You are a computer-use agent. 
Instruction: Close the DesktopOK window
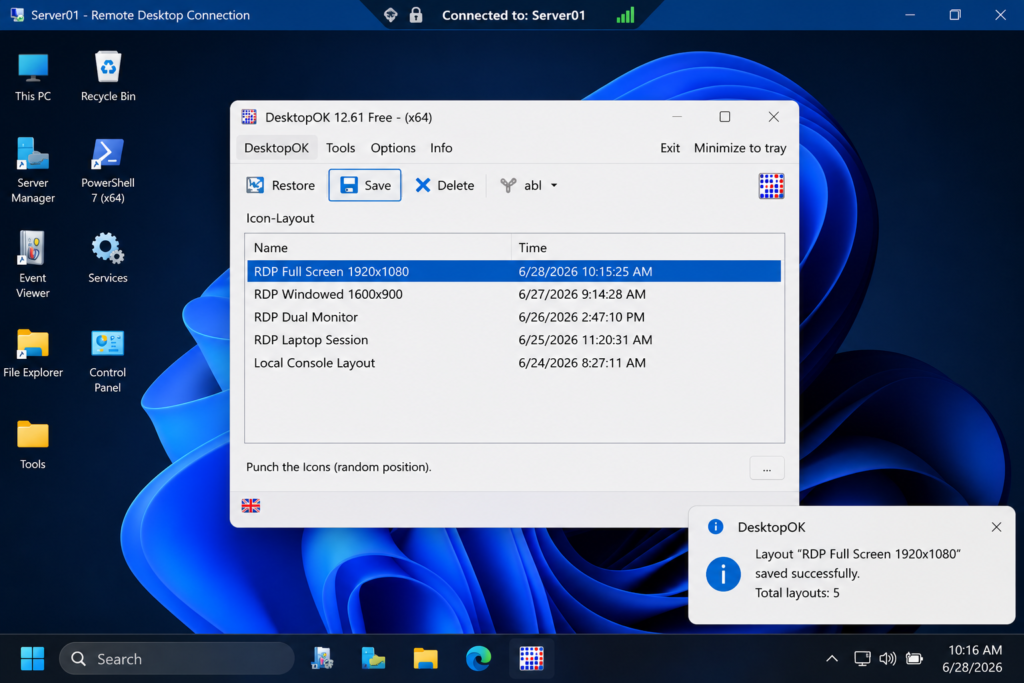coord(773,117)
